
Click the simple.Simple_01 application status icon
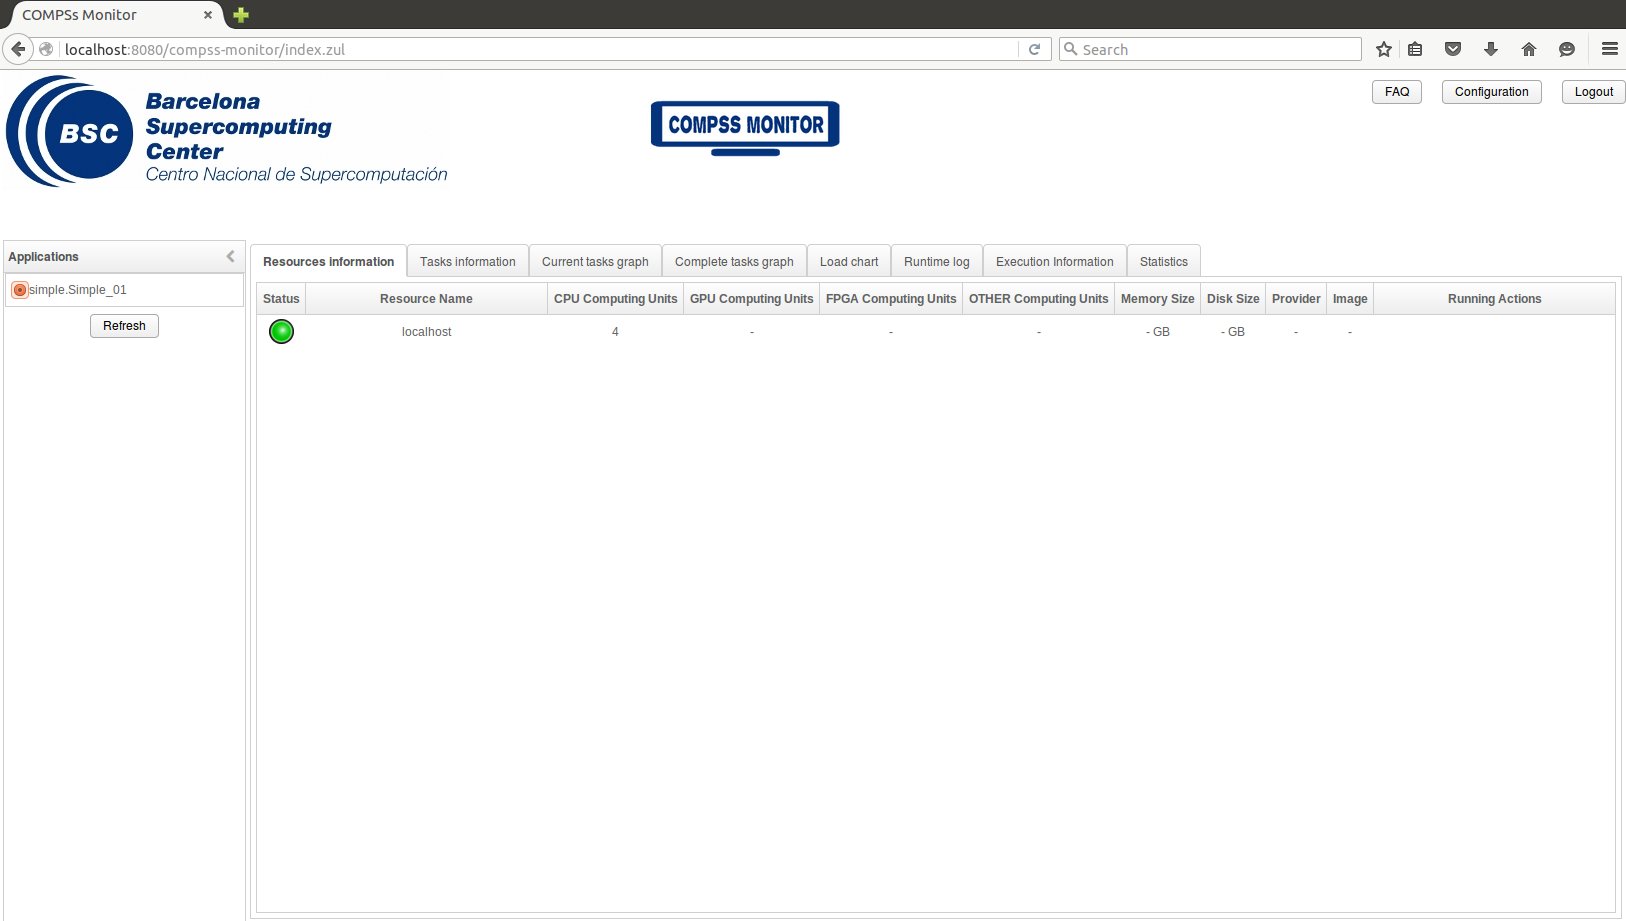(x=20, y=290)
